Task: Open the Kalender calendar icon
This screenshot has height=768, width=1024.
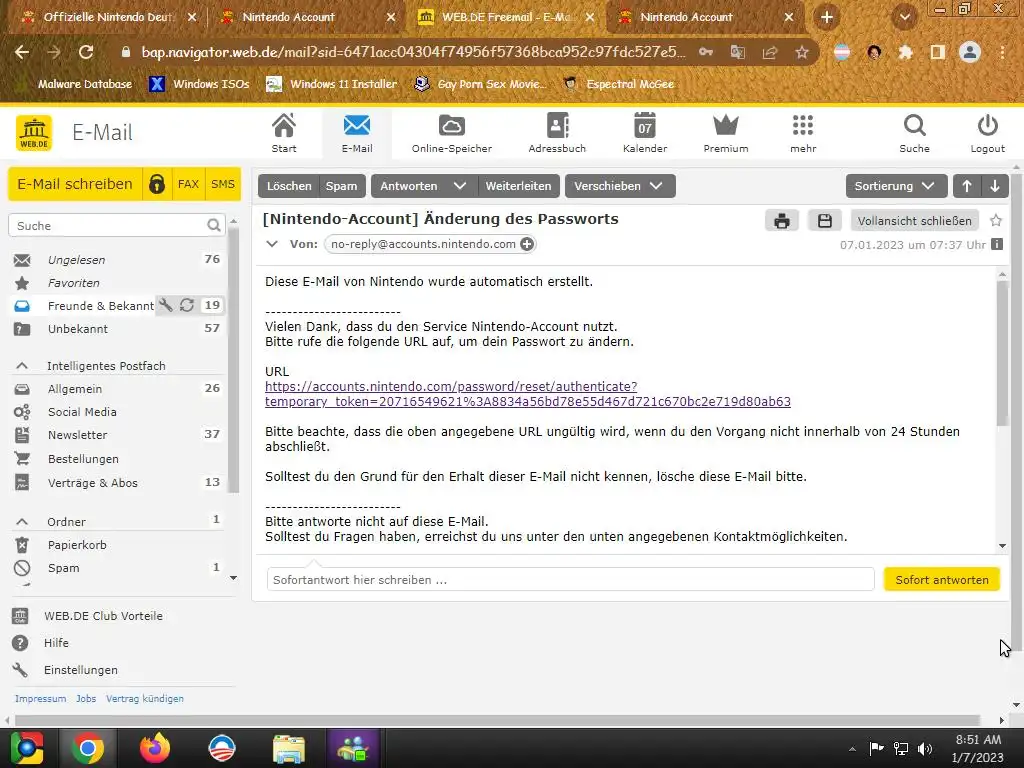Action: tap(645, 133)
